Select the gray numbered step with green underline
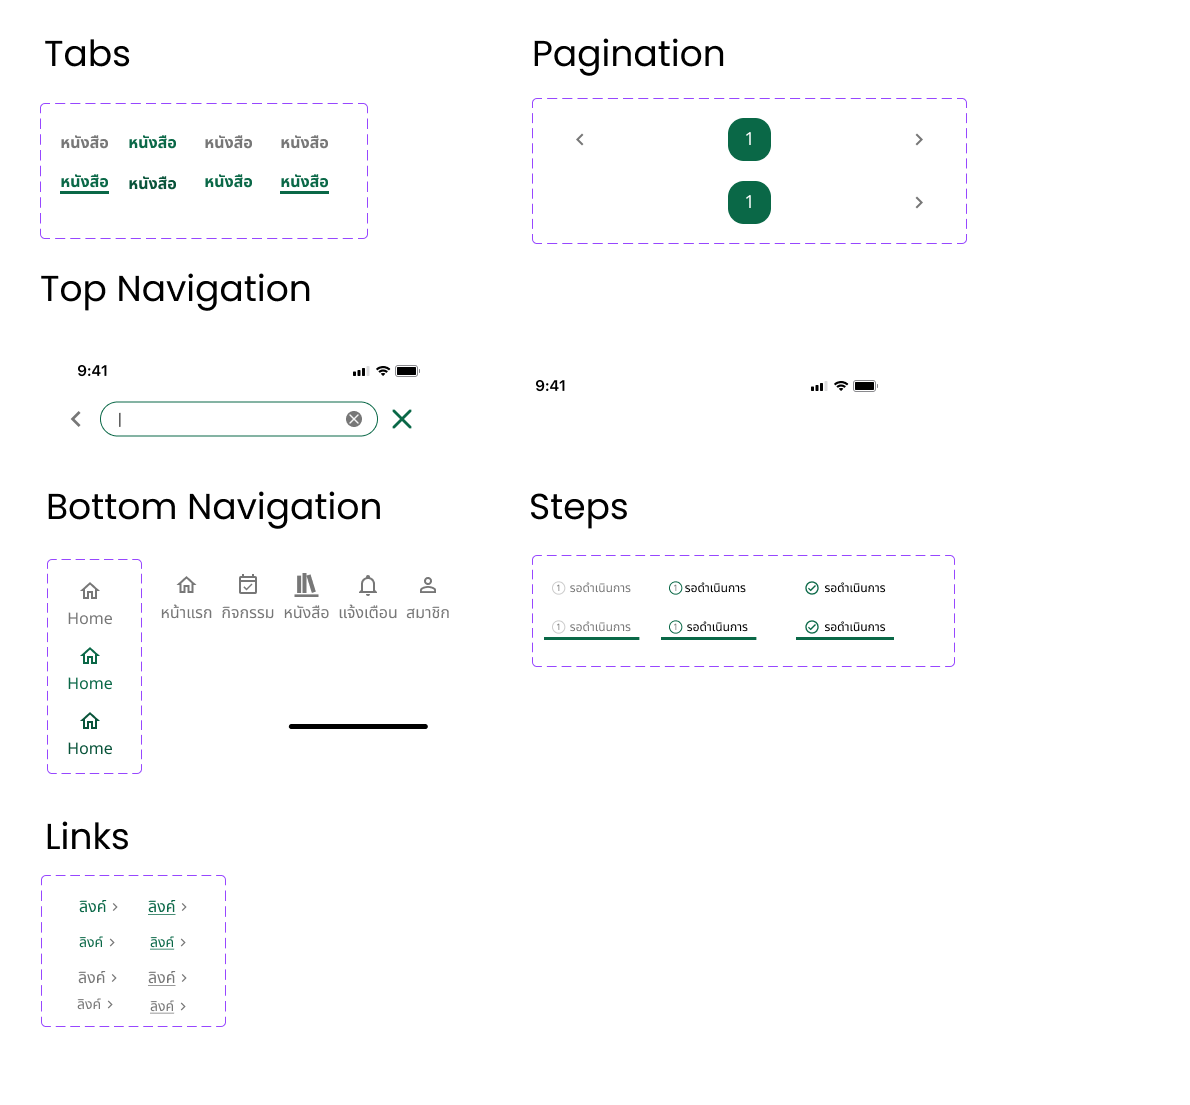 pyautogui.click(x=592, y=627)
